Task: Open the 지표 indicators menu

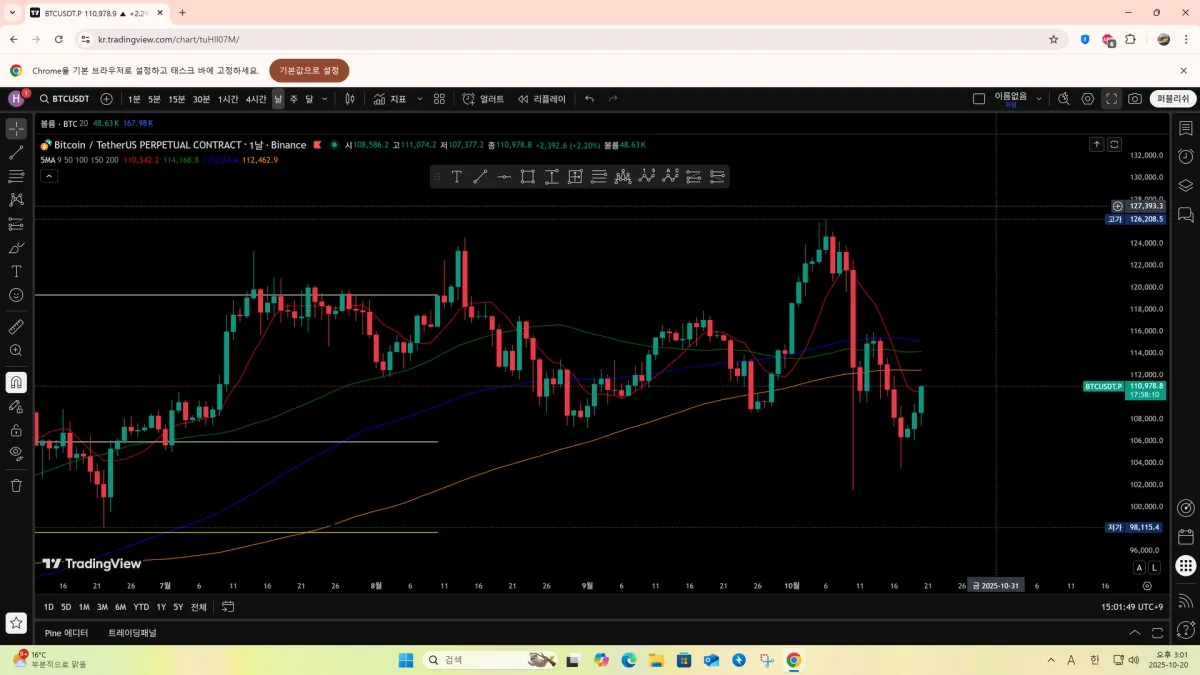Action: [390, 99]
